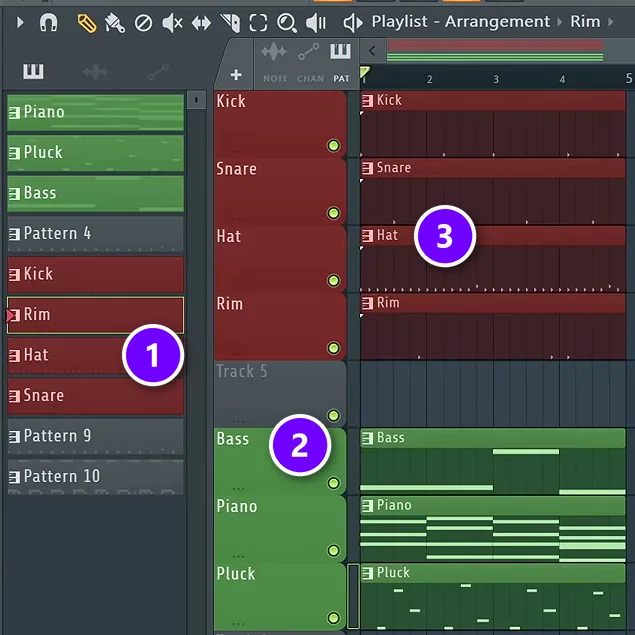
Task: Choose the Select marquee tool
Action: (x=258, y=23)
